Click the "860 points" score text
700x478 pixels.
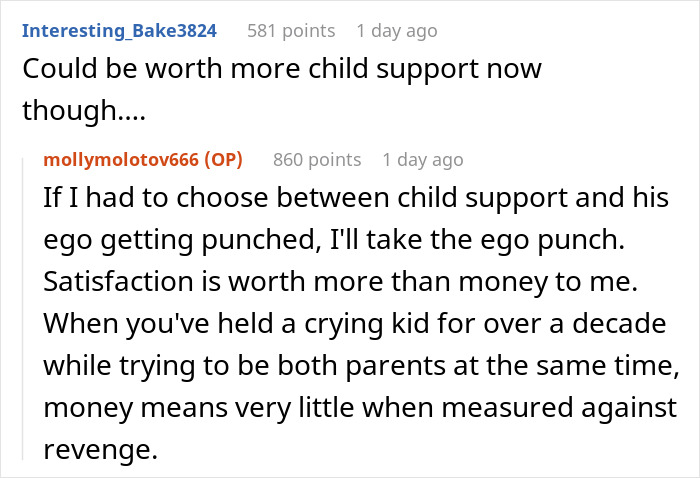(317, 159)
